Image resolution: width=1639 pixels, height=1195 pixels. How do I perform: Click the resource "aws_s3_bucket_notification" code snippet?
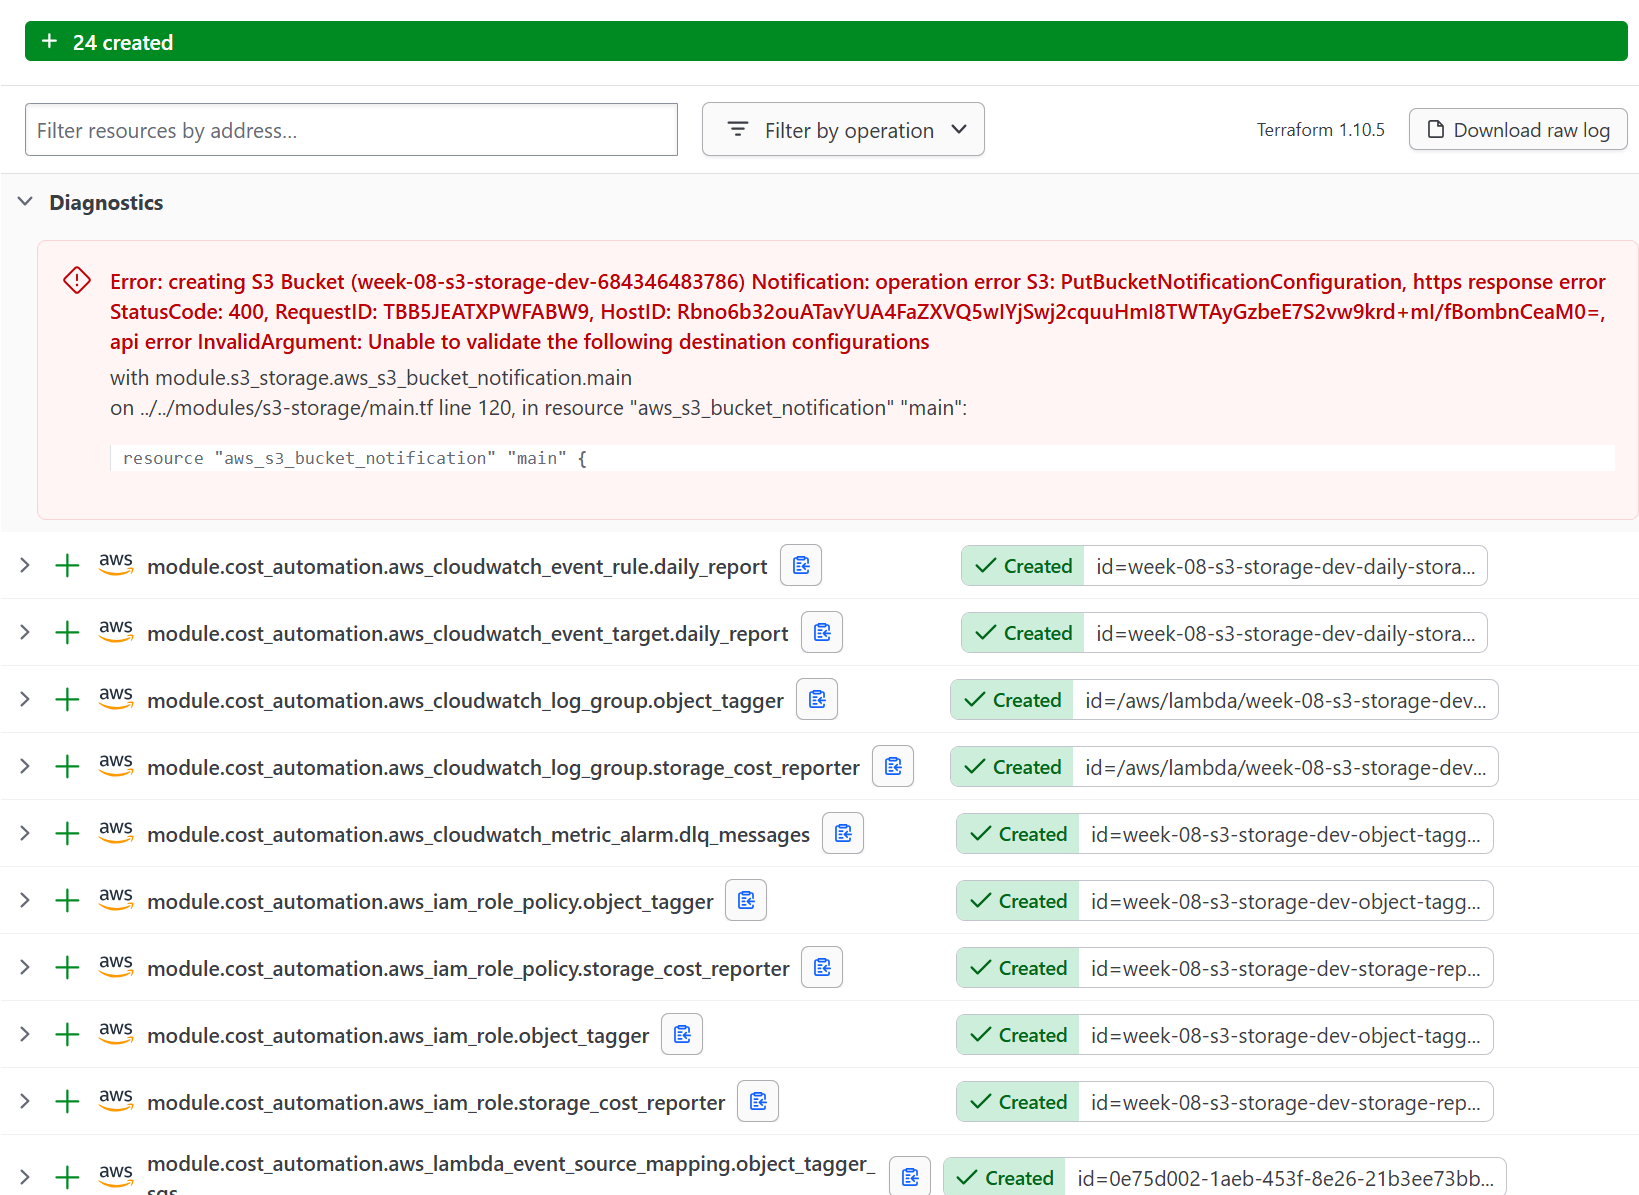pos(862,457)
